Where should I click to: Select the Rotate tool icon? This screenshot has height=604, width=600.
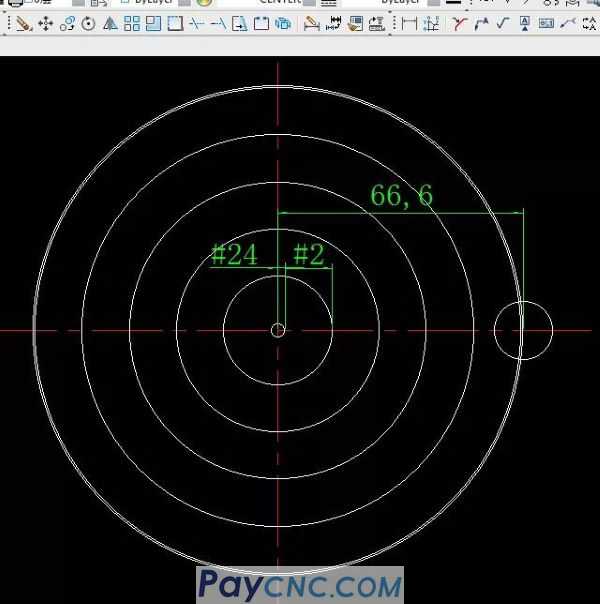(x=88, y=23)
